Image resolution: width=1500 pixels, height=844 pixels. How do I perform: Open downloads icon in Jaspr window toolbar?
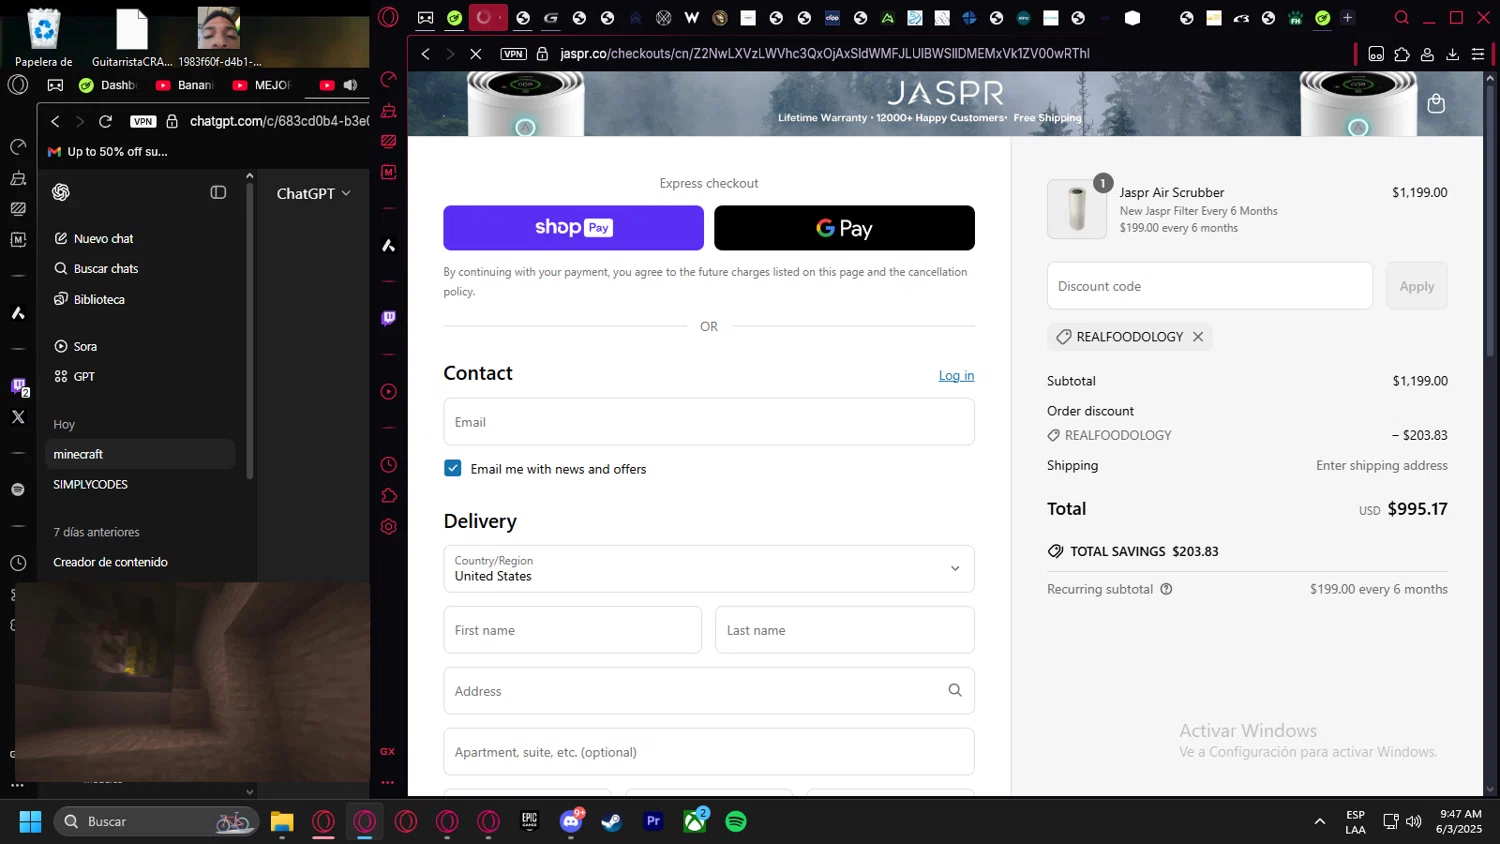1453,54
